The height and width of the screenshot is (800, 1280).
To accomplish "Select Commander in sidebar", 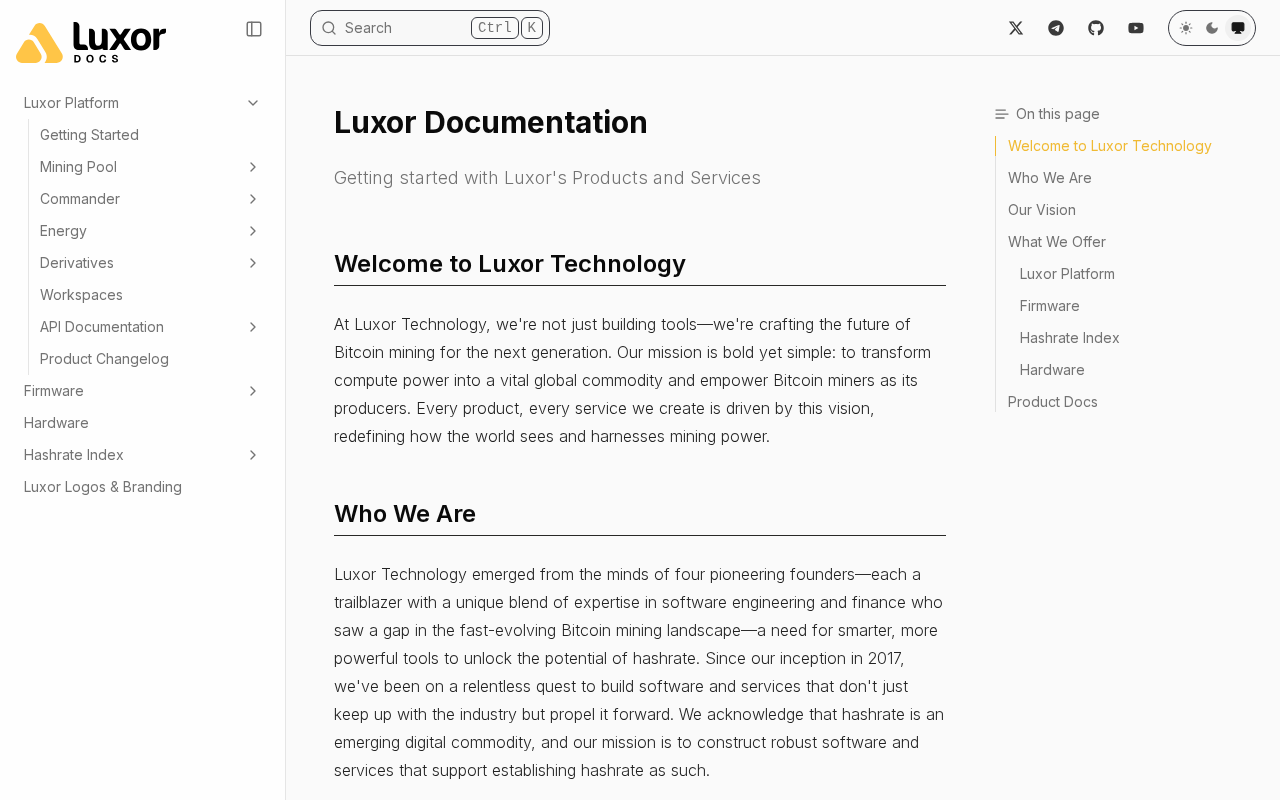I will (x=80, y=199).
